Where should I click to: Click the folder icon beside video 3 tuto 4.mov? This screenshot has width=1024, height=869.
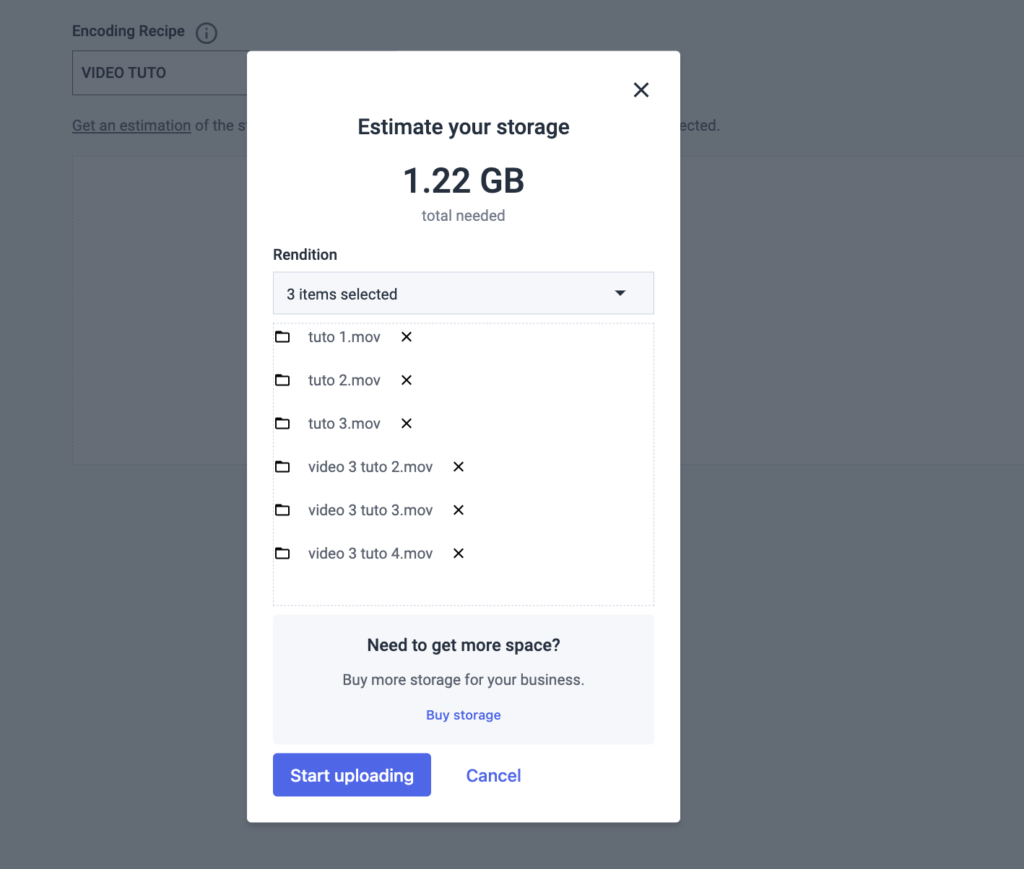coord(283,553)
